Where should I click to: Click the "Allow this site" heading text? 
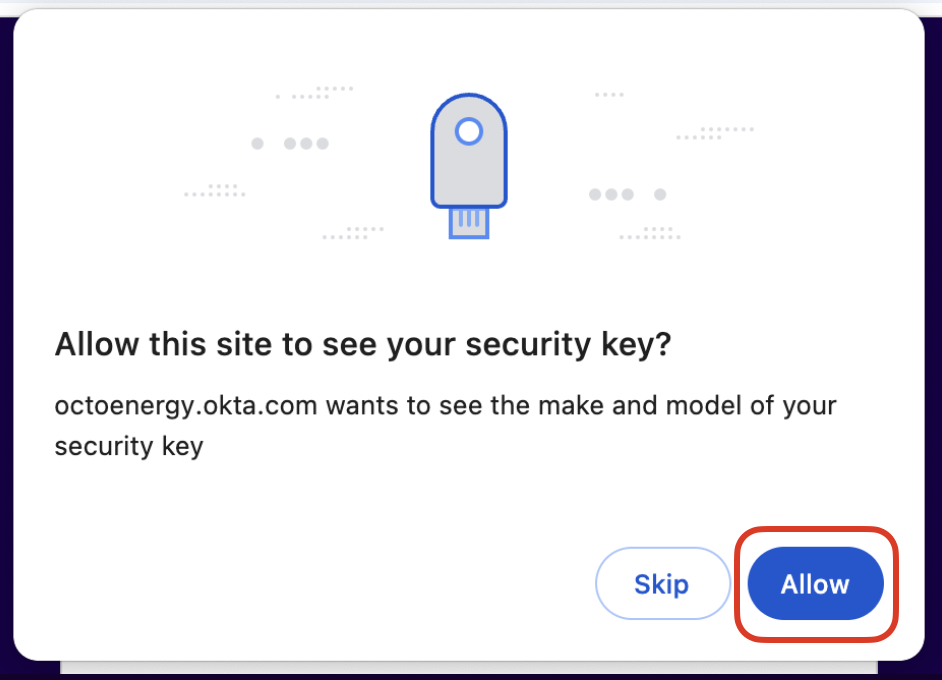click(362, 345)
